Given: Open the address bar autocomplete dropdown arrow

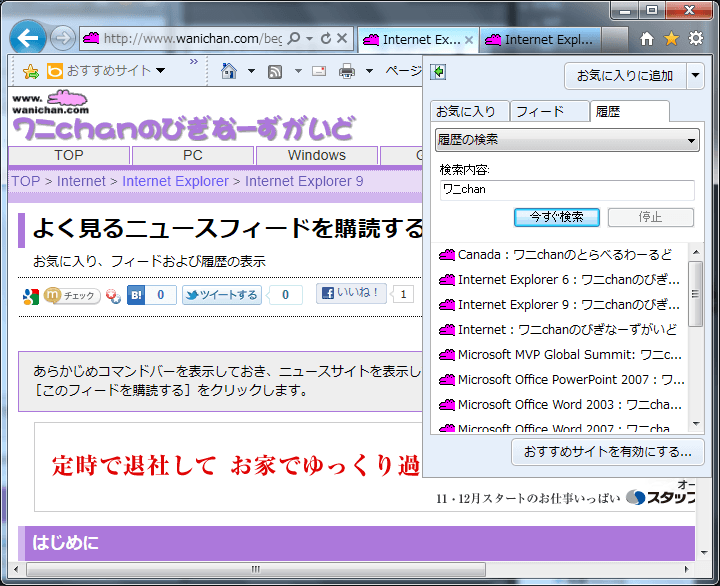Looking at the screenshot, I should point(310,39).
